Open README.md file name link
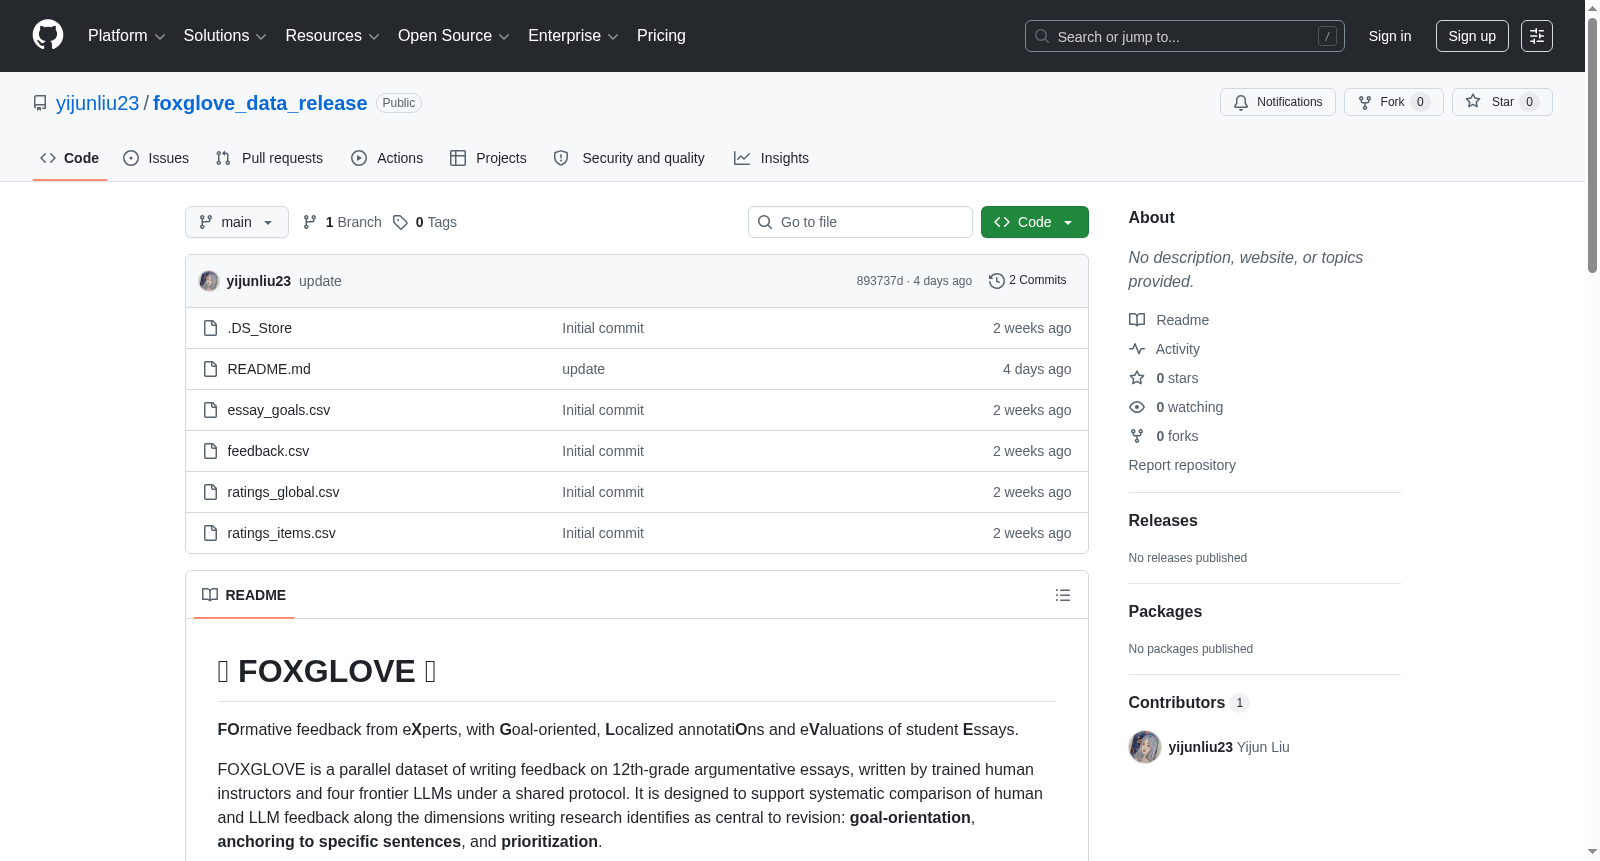The image size is (1600, 861). (x=269, y=369)
